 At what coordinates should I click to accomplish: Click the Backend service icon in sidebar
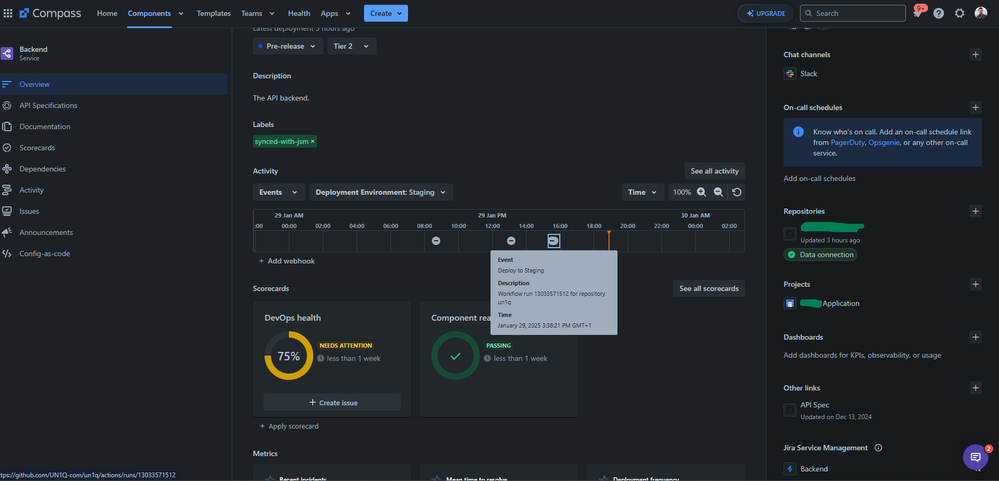[7, 54]
